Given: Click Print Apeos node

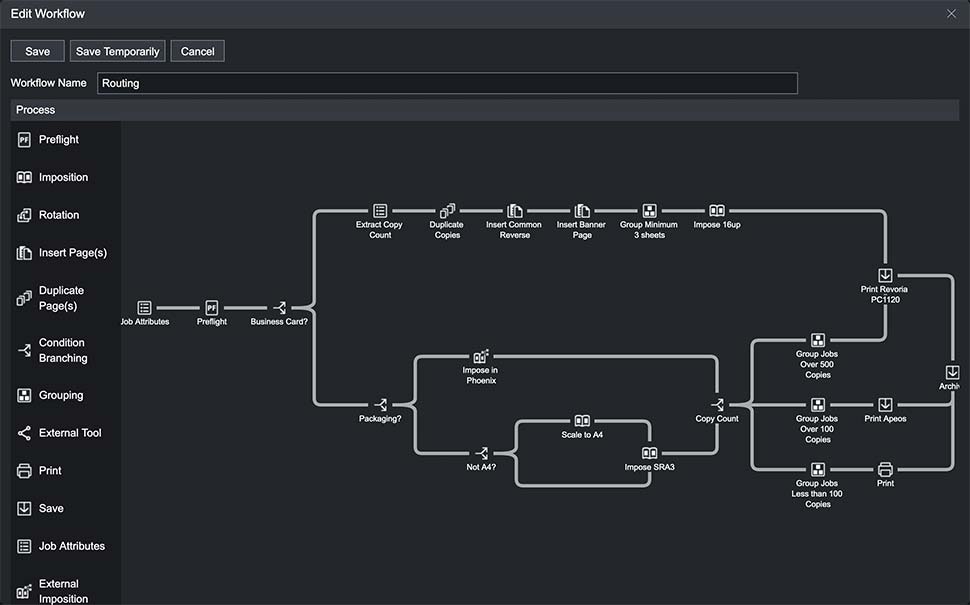Looking at the screenshot, I should 885,405.
